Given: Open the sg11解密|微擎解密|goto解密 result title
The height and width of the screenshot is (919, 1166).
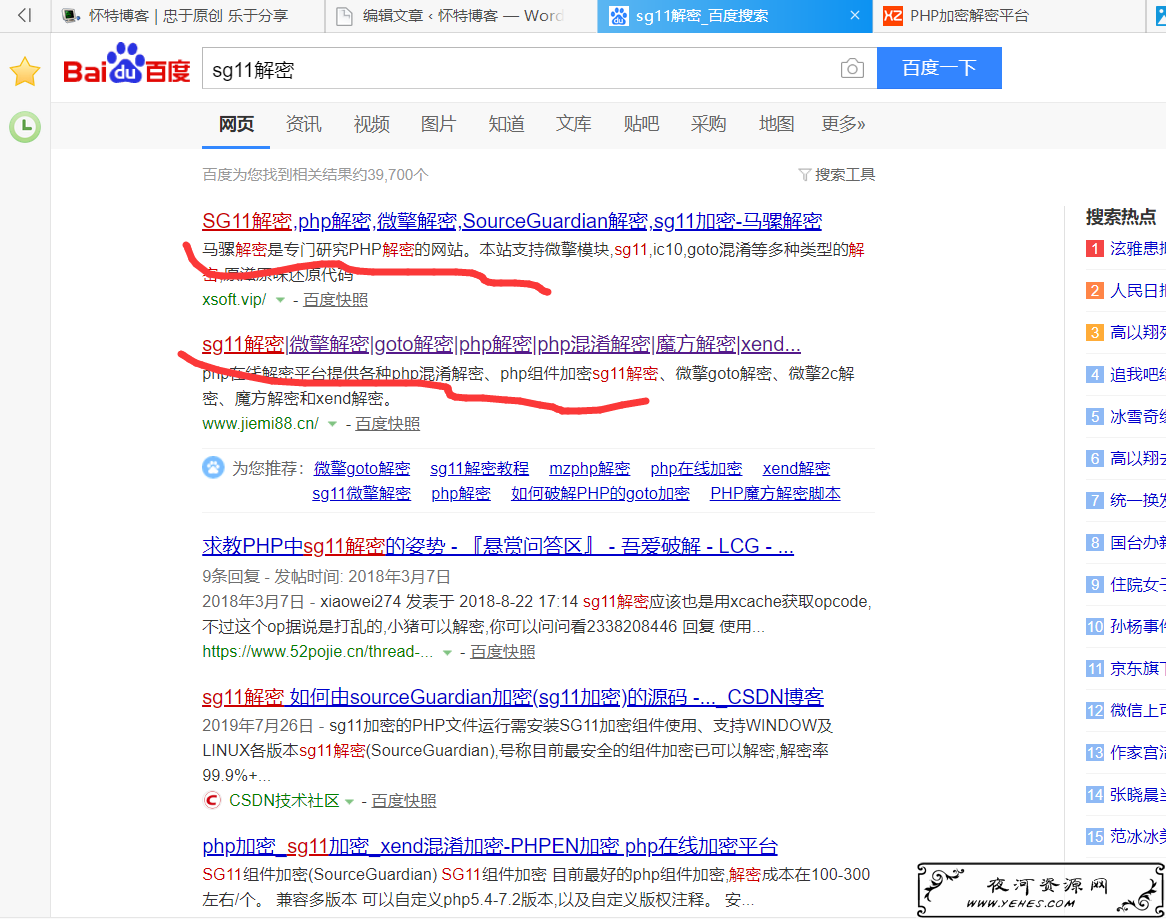Looking at the screenshot, I should point(501,344).
